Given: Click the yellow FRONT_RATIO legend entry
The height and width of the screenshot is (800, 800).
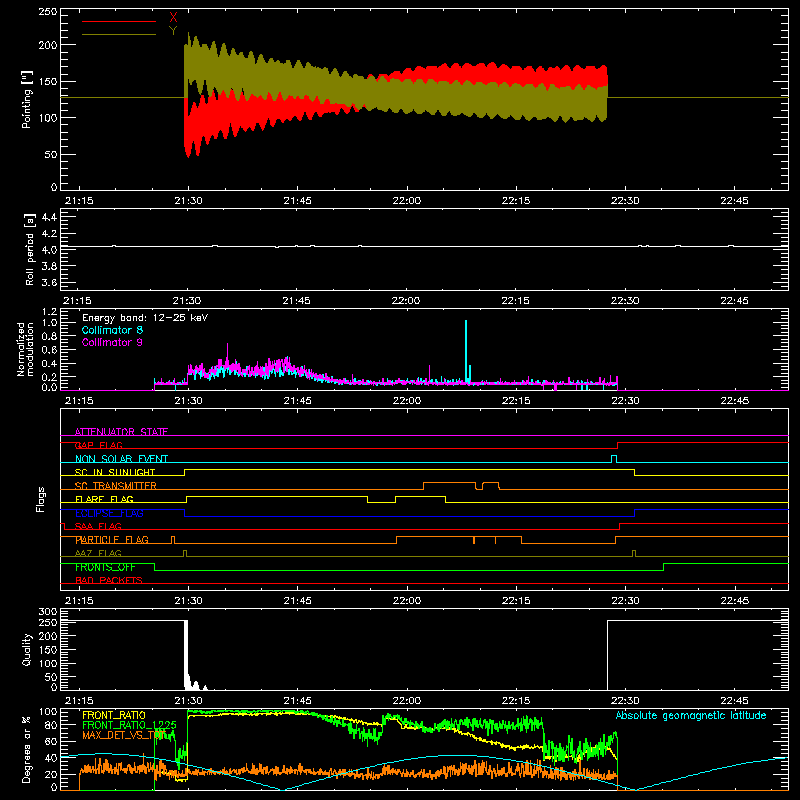Looking at the screenshot, I should pos(114,715).
